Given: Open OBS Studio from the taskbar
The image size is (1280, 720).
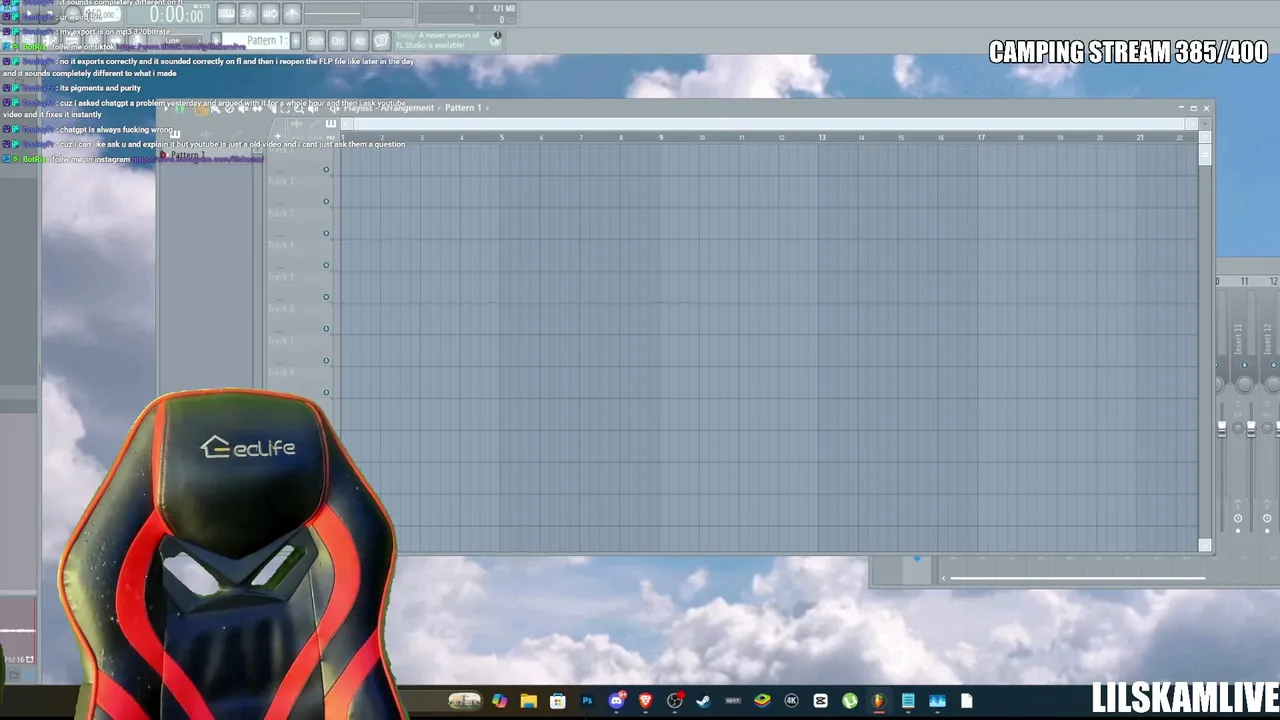Looking at the screenshot, I should 675,701.
